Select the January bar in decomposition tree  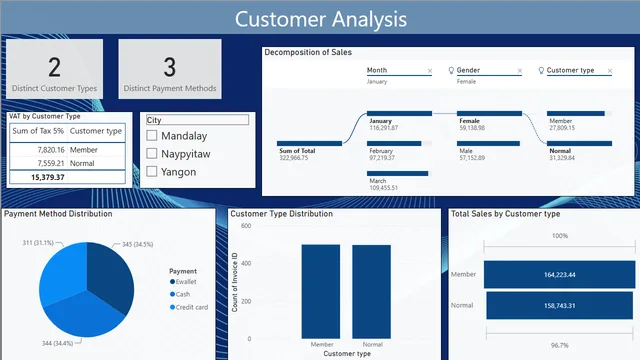(x=399, y=113)
